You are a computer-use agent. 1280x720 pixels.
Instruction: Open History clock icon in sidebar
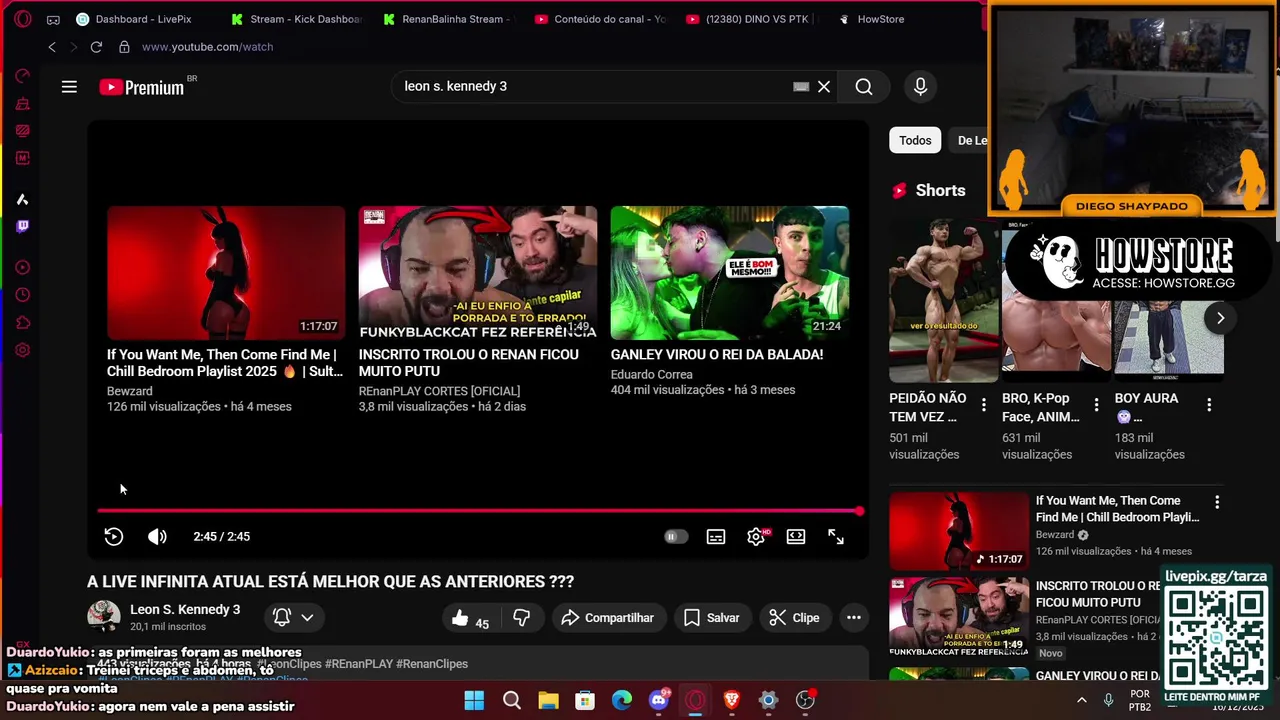pos(22,295)
